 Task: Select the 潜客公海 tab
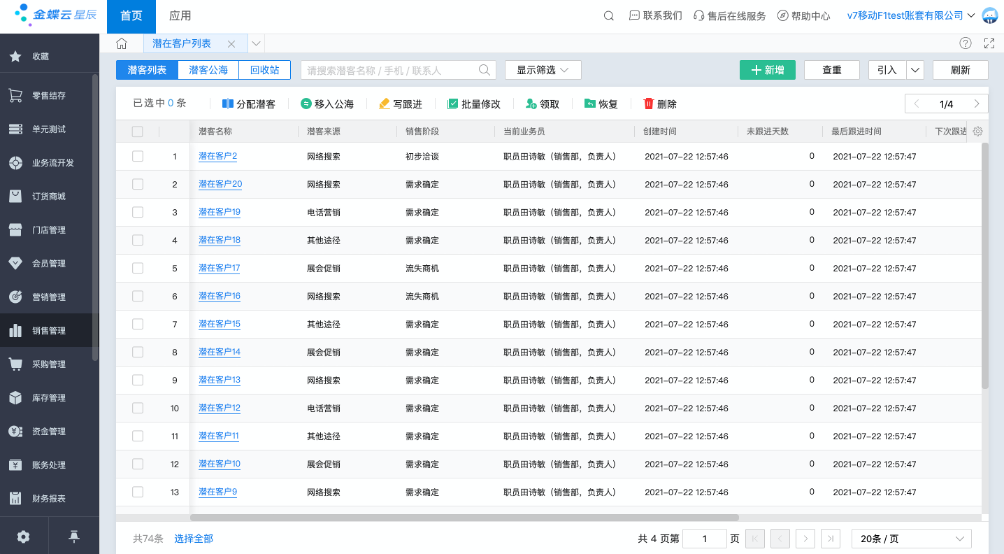[x=208, y=70]
